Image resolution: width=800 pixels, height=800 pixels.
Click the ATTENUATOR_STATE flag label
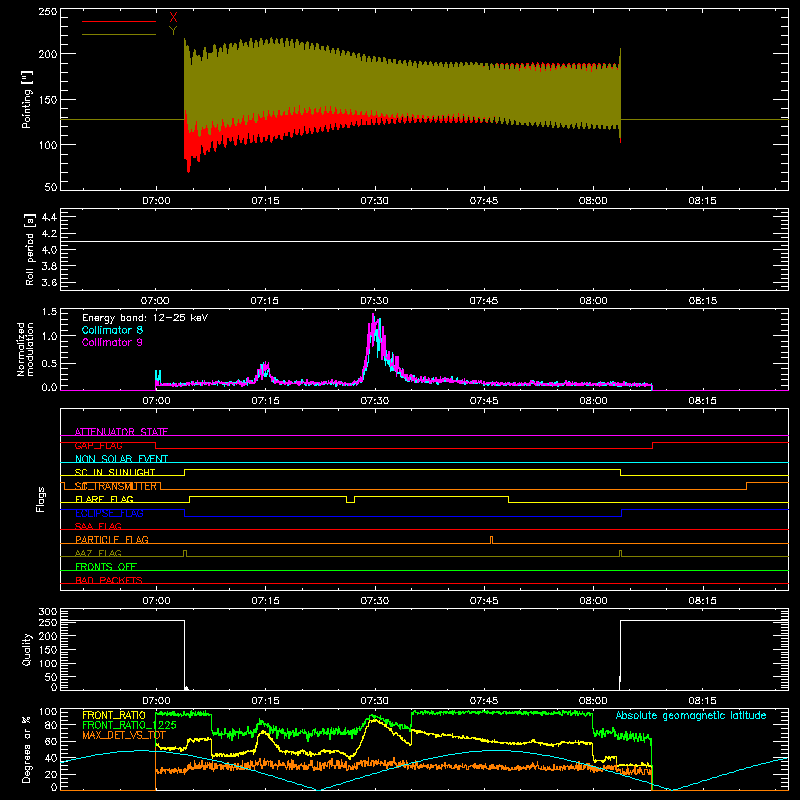coord(121,432)
